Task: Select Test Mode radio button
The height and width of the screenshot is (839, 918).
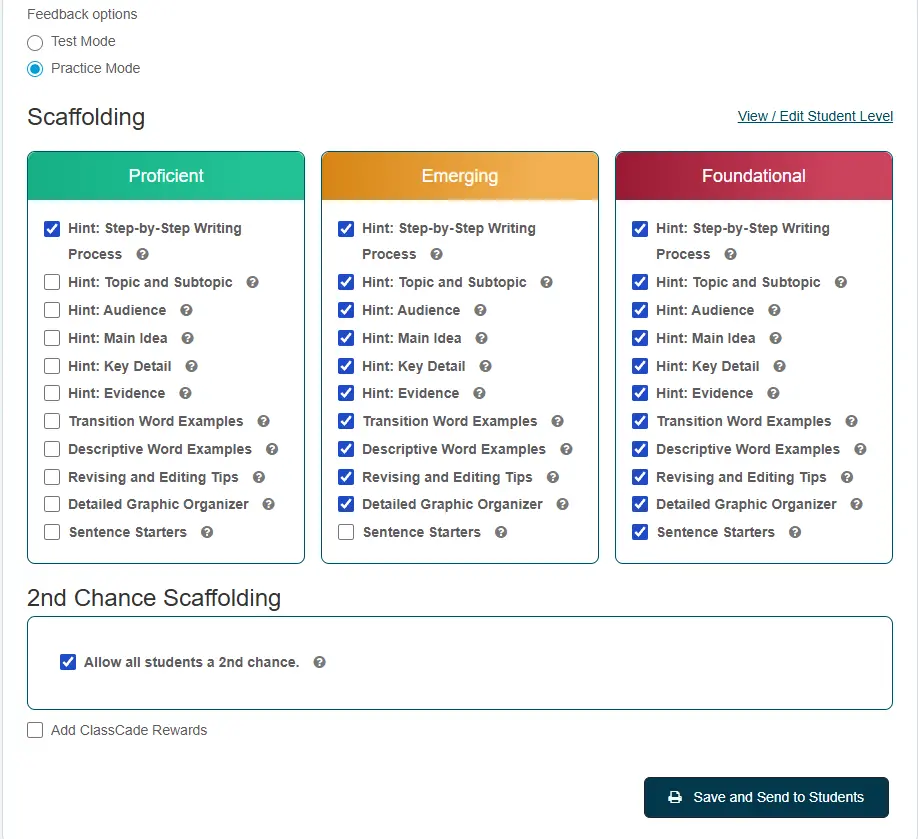Action: click(35, 42)
